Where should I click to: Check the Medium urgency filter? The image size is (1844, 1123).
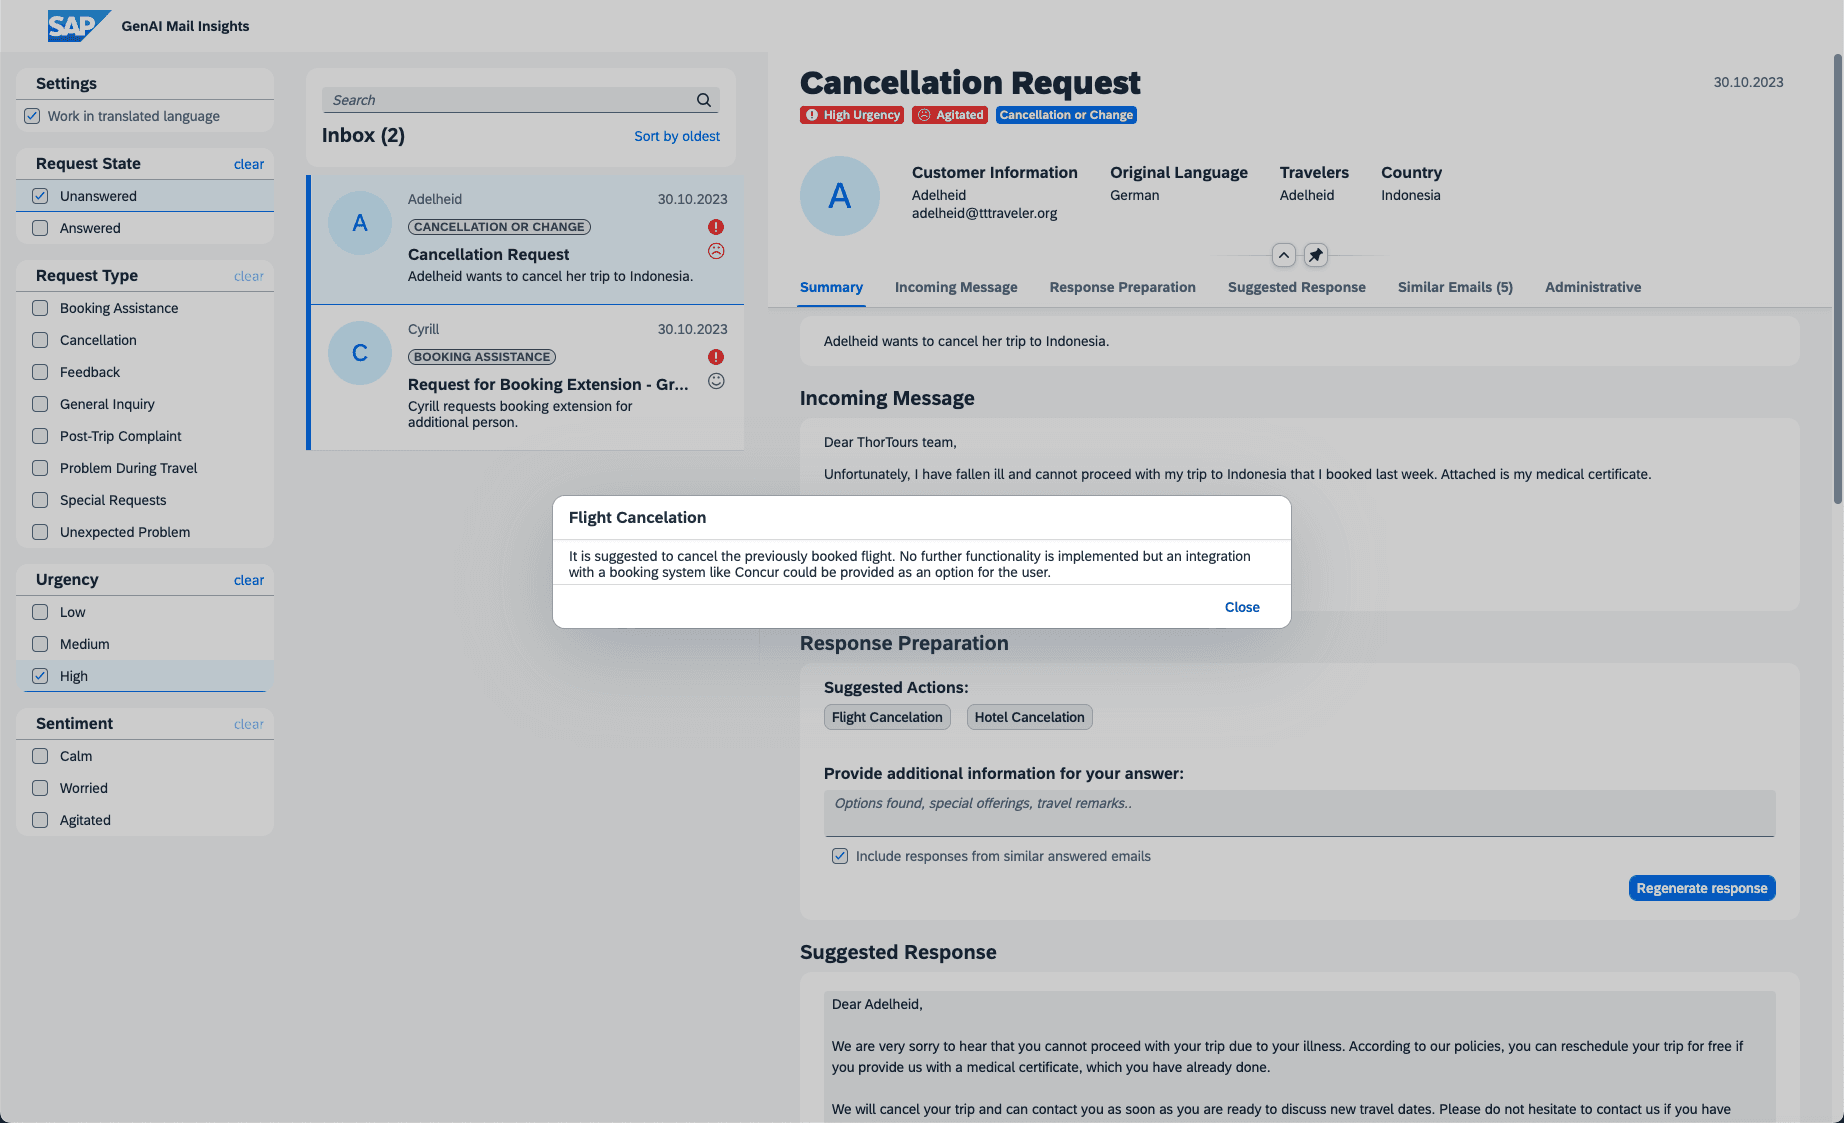point(40,644)
